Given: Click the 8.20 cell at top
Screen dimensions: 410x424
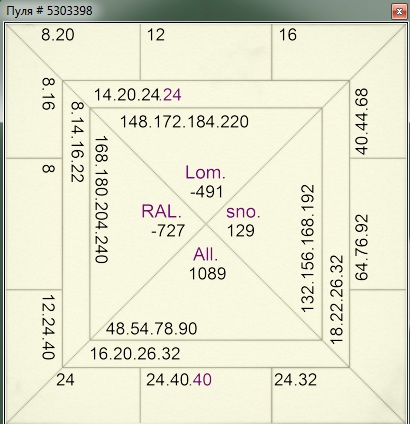Looking at the screenshot, I should pos(58,35).
